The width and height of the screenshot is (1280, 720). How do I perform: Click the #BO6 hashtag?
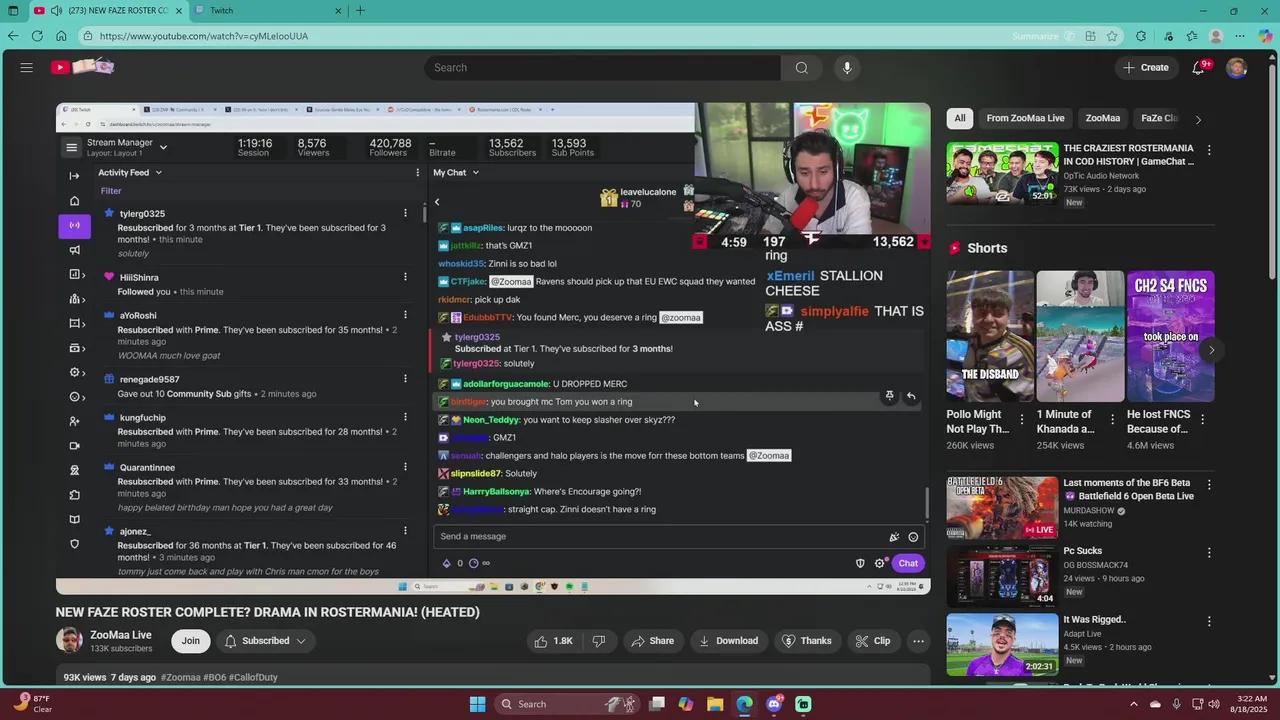[x=215, y=677]
